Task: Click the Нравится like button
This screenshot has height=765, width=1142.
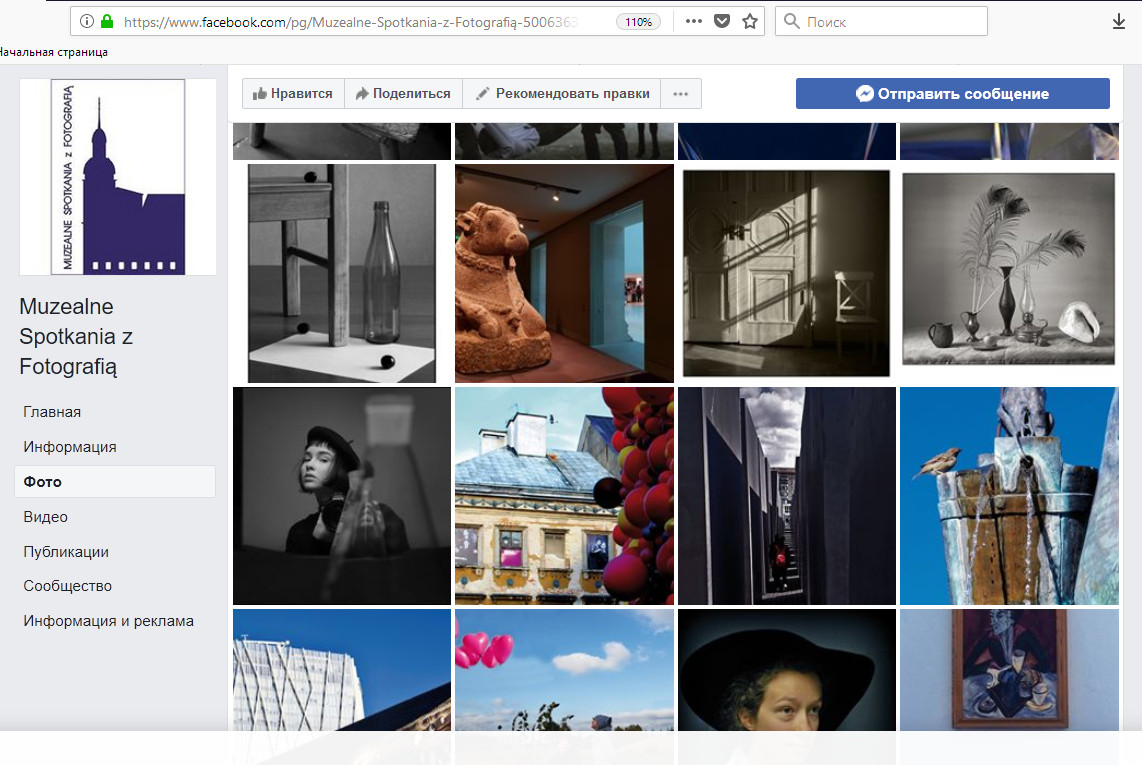Action: 293,93
